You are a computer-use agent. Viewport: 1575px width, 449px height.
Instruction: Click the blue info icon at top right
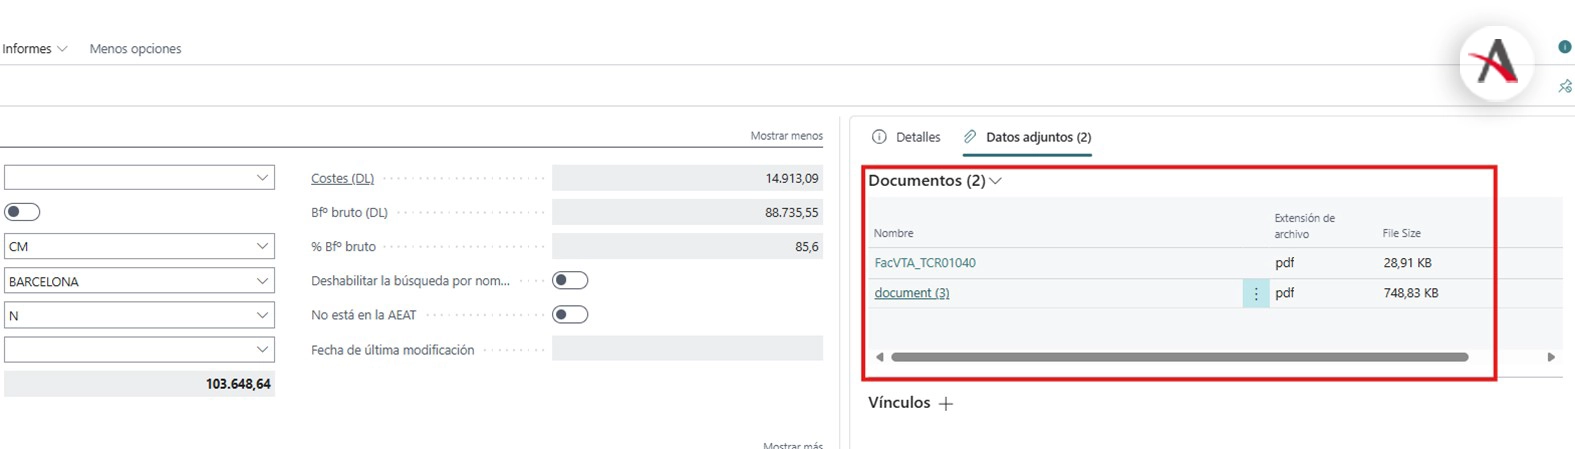[x=1564, y=47]
